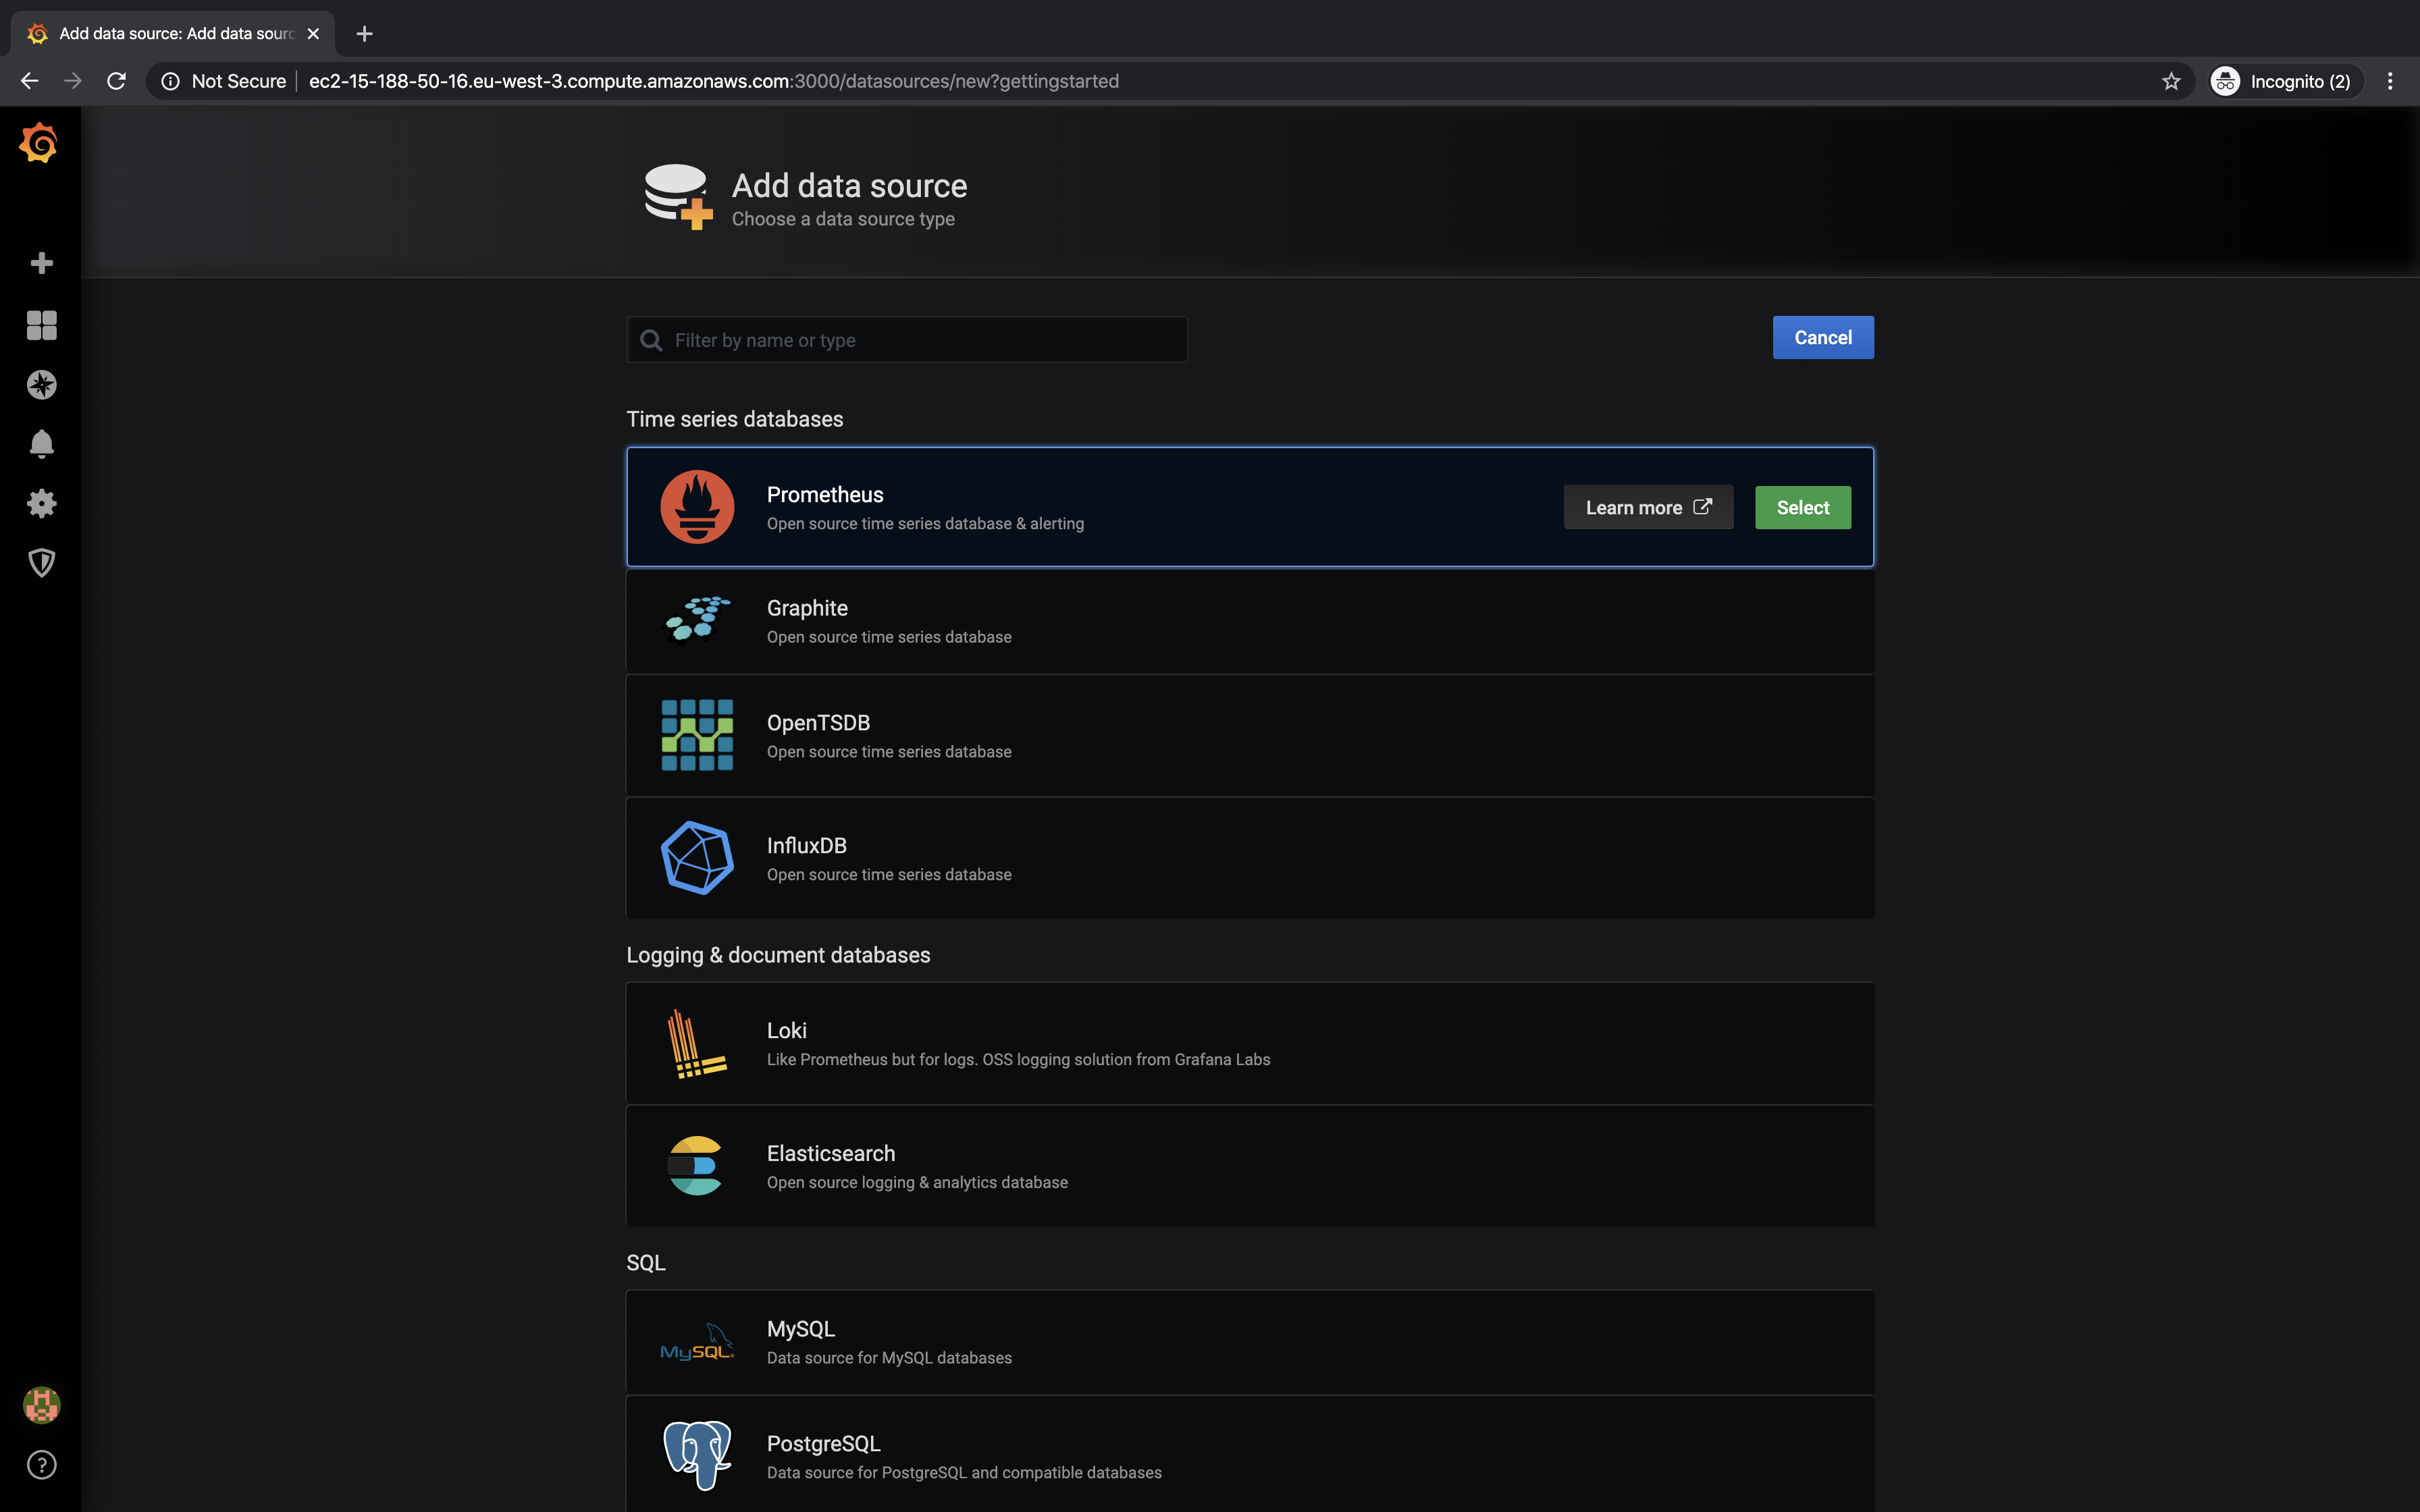Open Learn more for Prometheus

click(x=1647, y=507)
